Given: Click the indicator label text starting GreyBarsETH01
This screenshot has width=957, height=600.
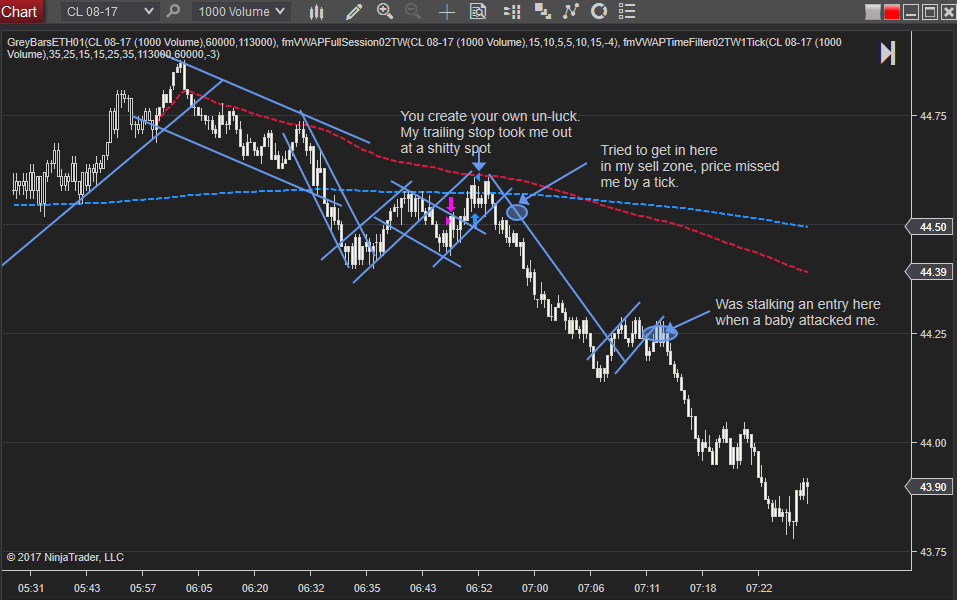Looking at the screenshot, I should point(424,48).
